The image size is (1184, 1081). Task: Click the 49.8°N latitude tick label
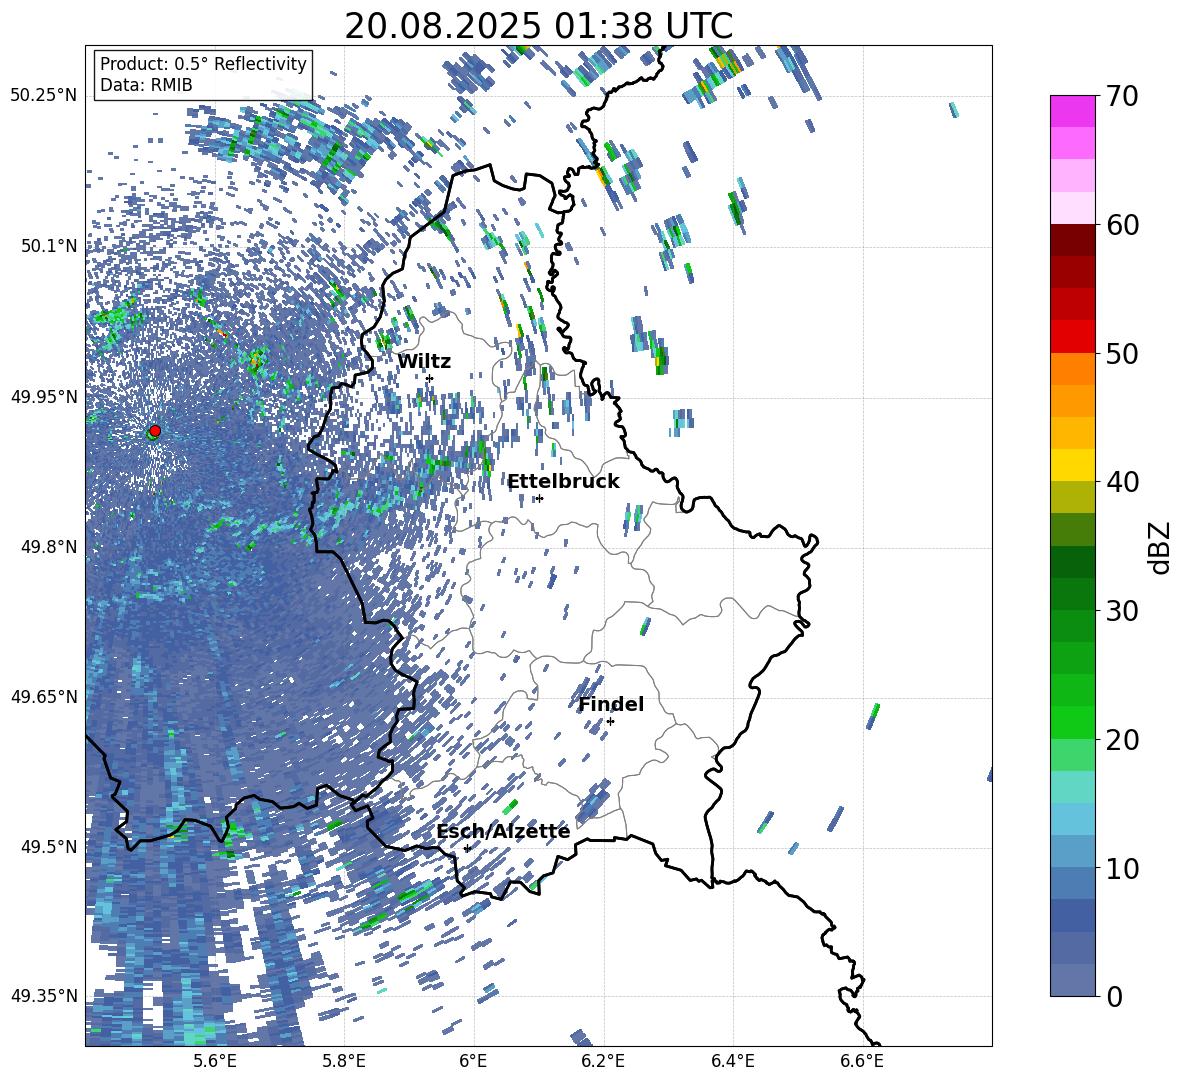pyautogui.click(x=48, y=547)
